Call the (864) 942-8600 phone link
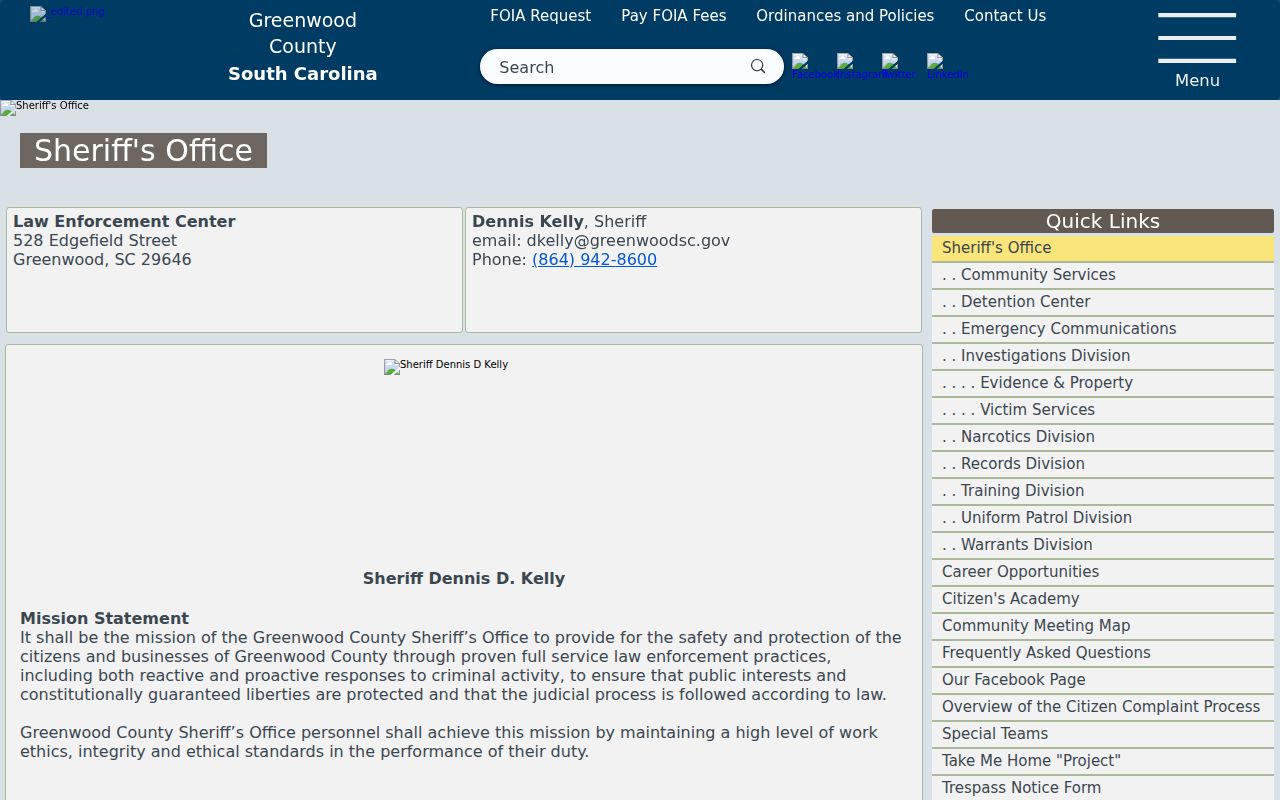This screenshot has width=1280, height=800. coord(594,260)
